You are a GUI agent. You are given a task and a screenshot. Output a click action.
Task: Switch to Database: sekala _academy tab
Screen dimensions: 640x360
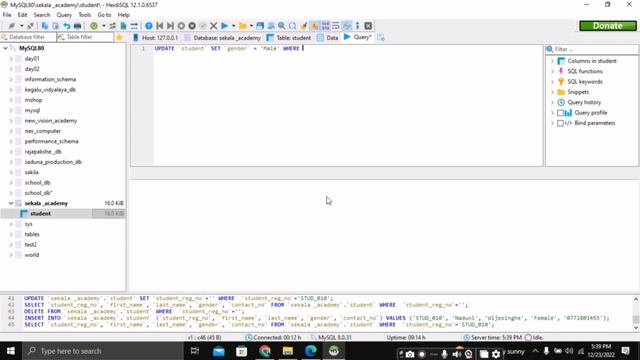(x=222, y=38)
